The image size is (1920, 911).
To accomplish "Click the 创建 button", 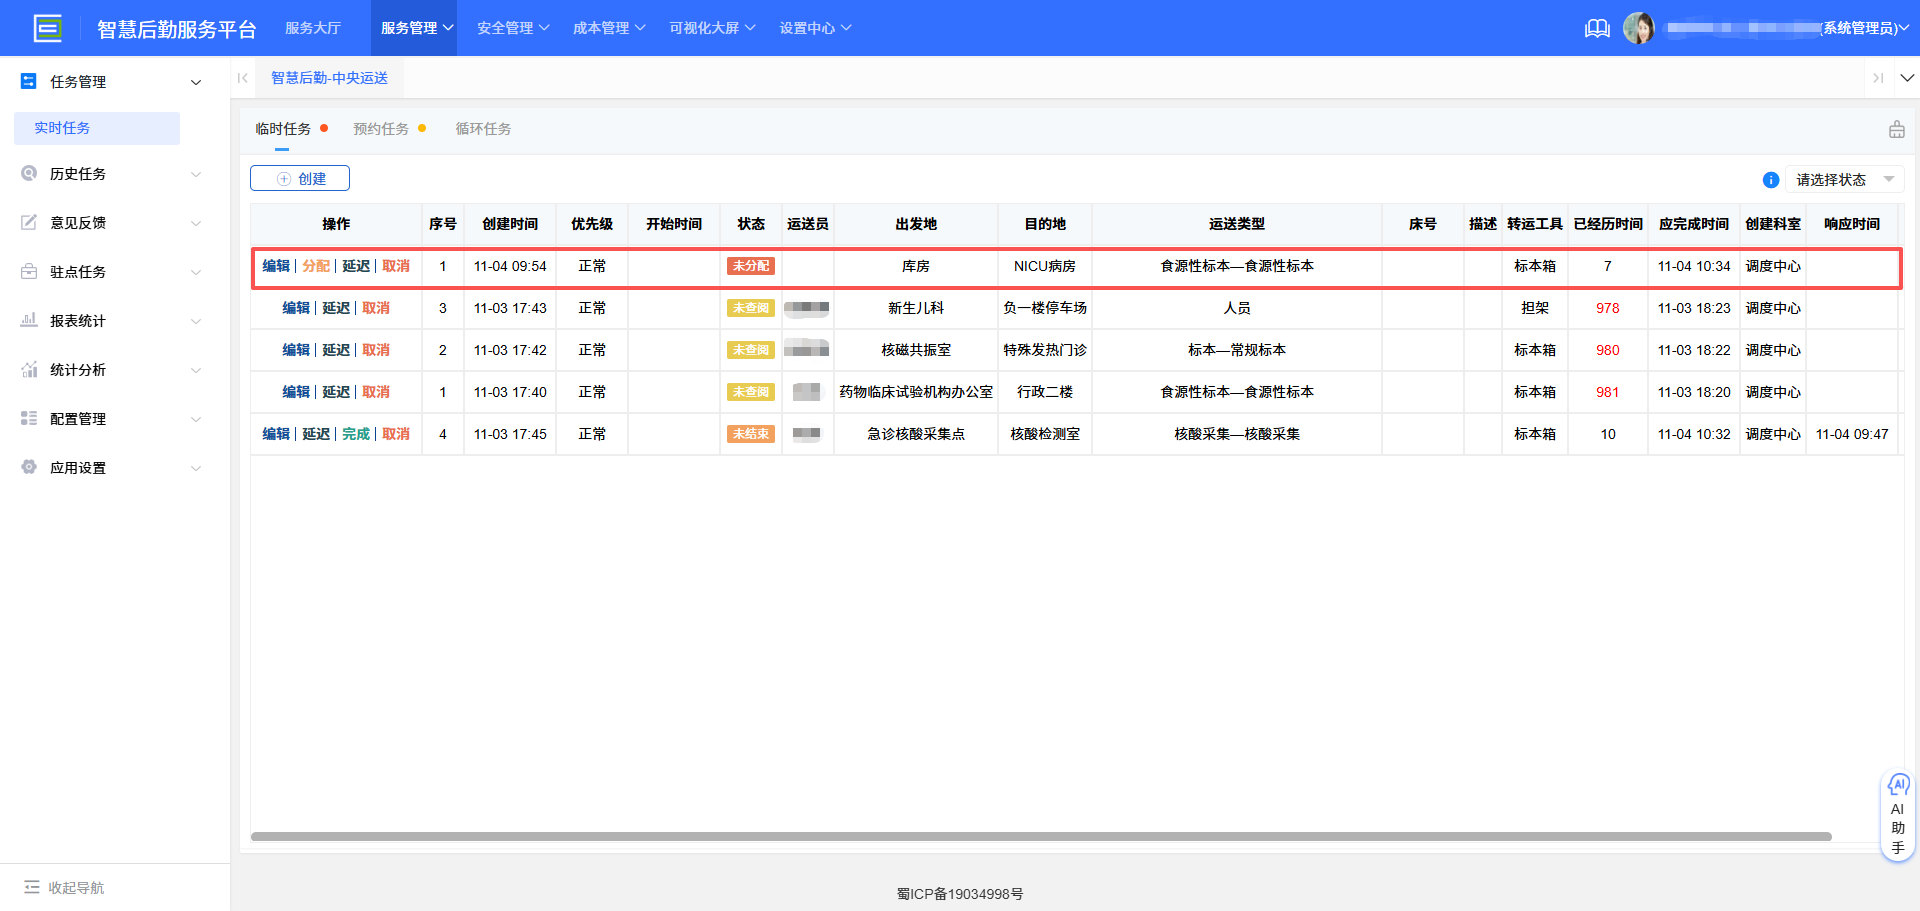I will point(299,178).
